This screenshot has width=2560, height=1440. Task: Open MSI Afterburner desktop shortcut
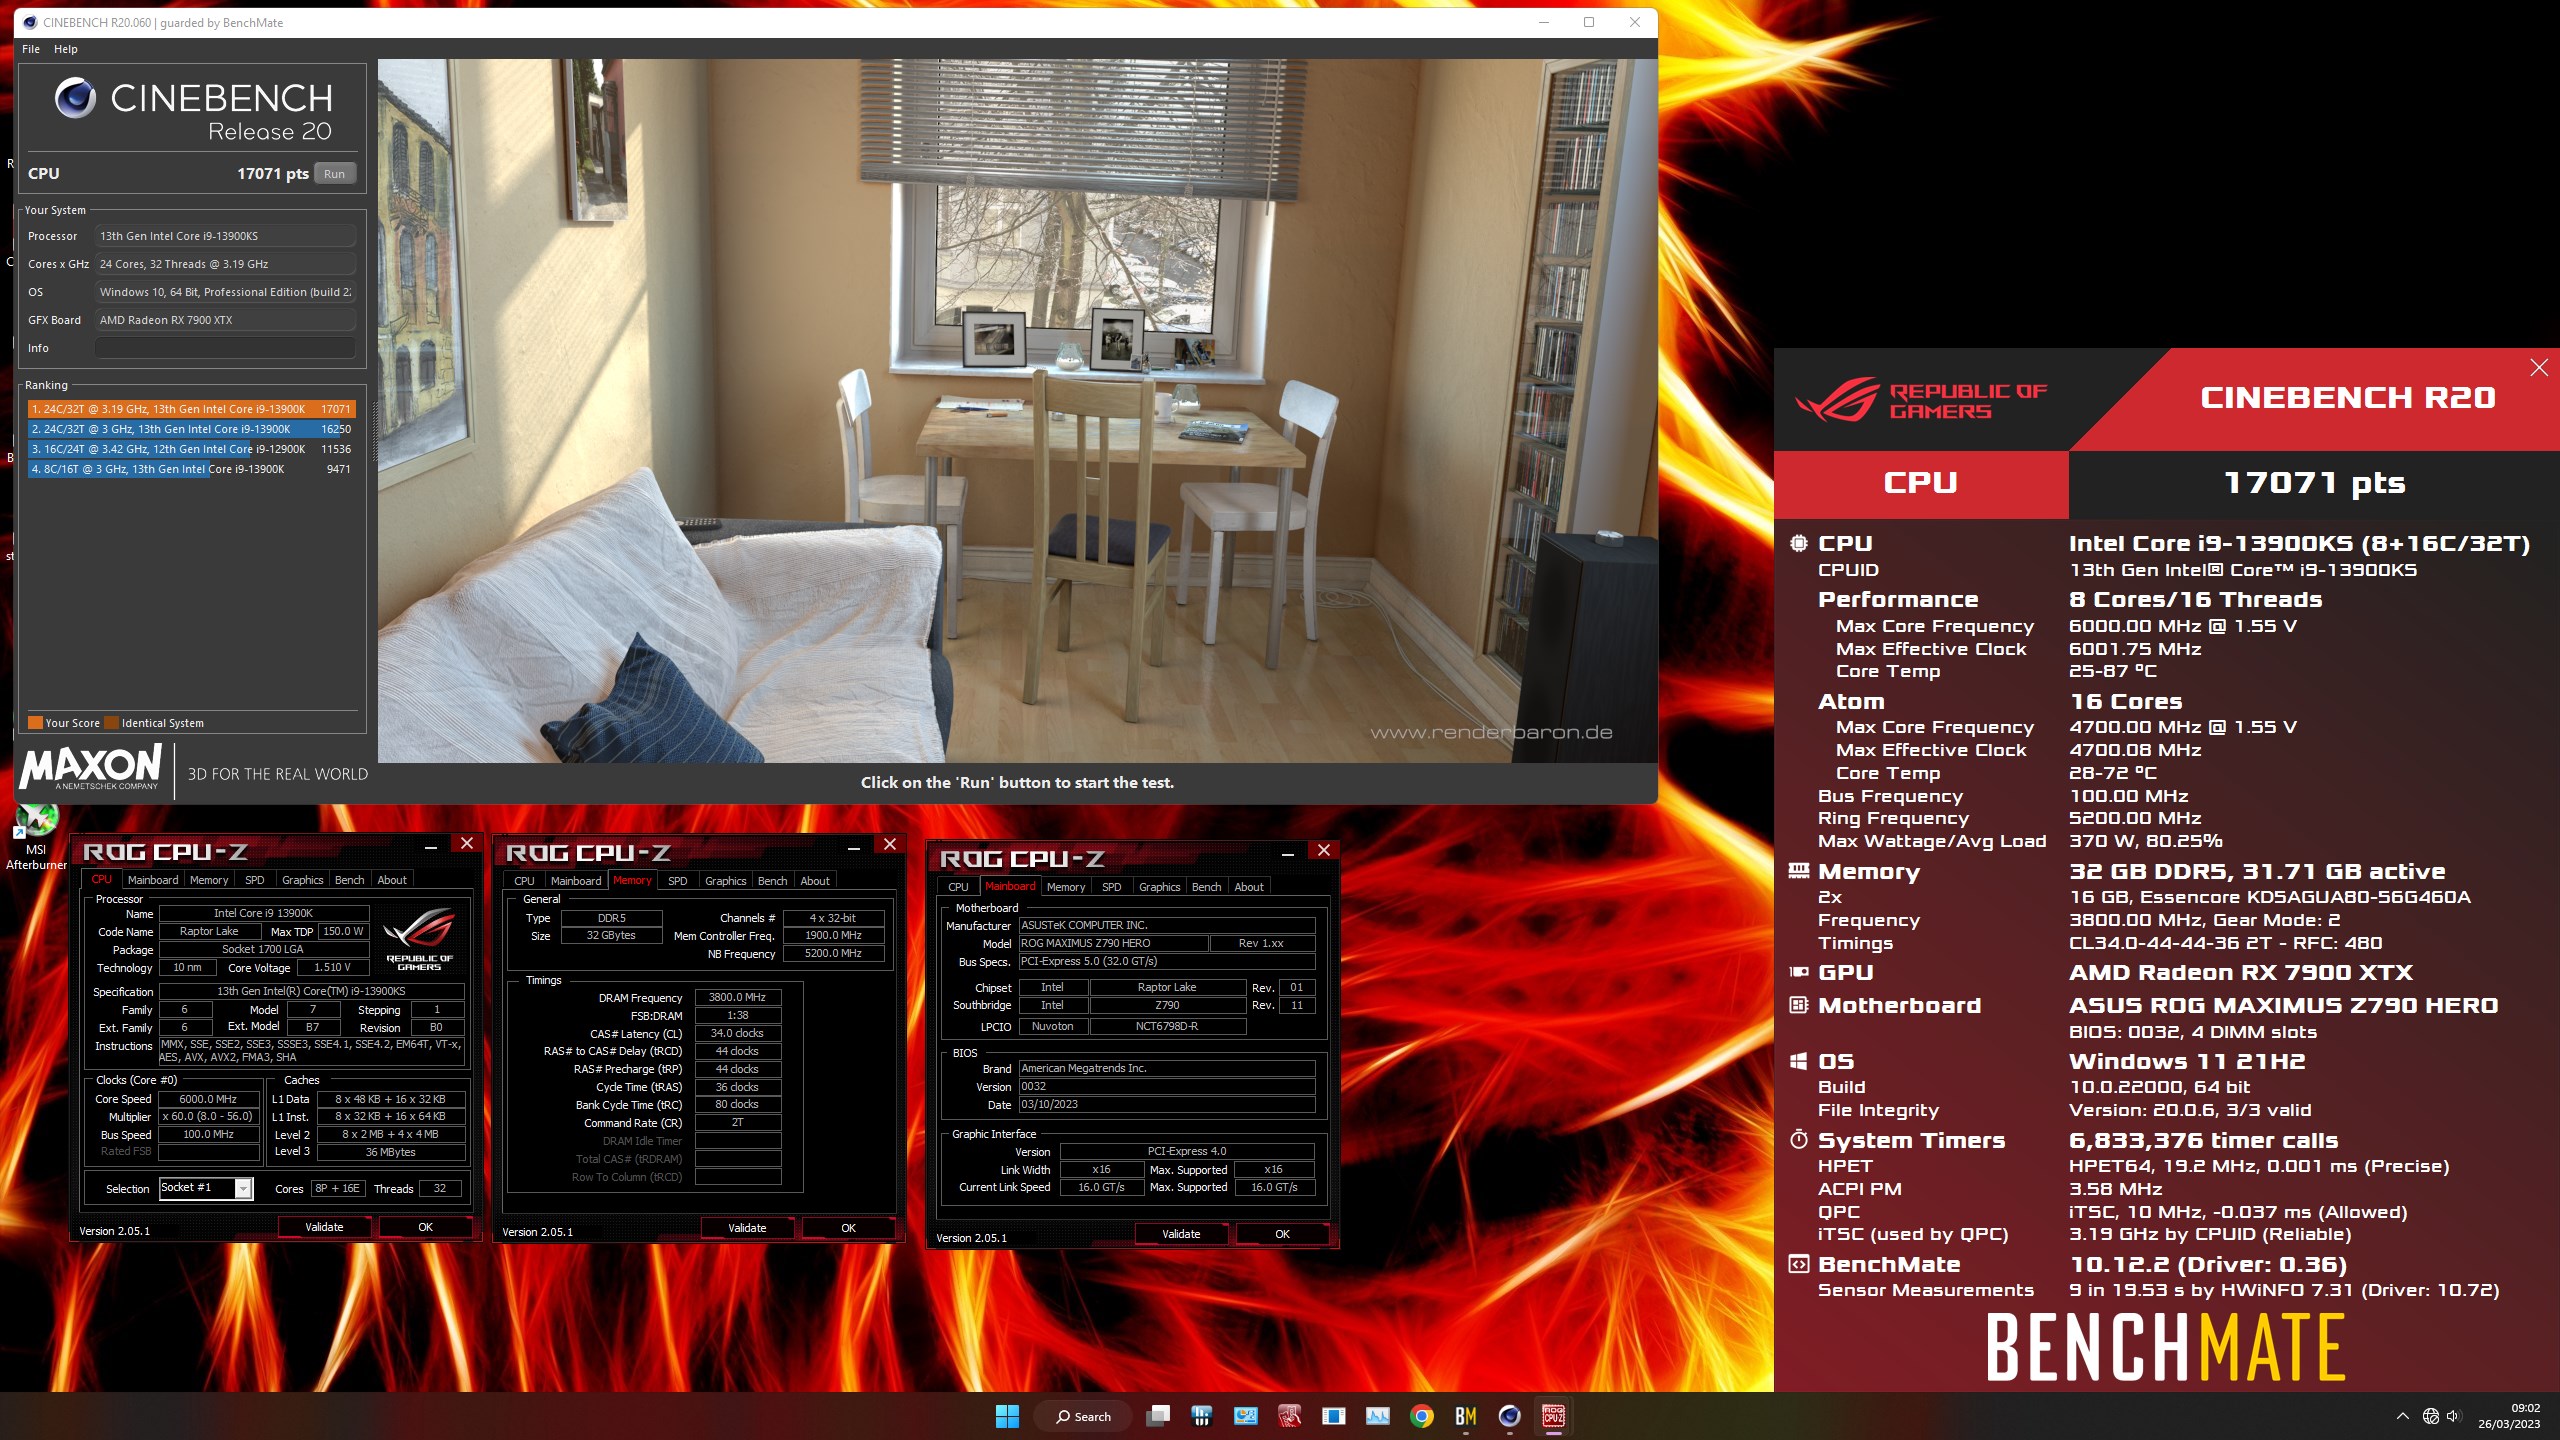[36, 838]
